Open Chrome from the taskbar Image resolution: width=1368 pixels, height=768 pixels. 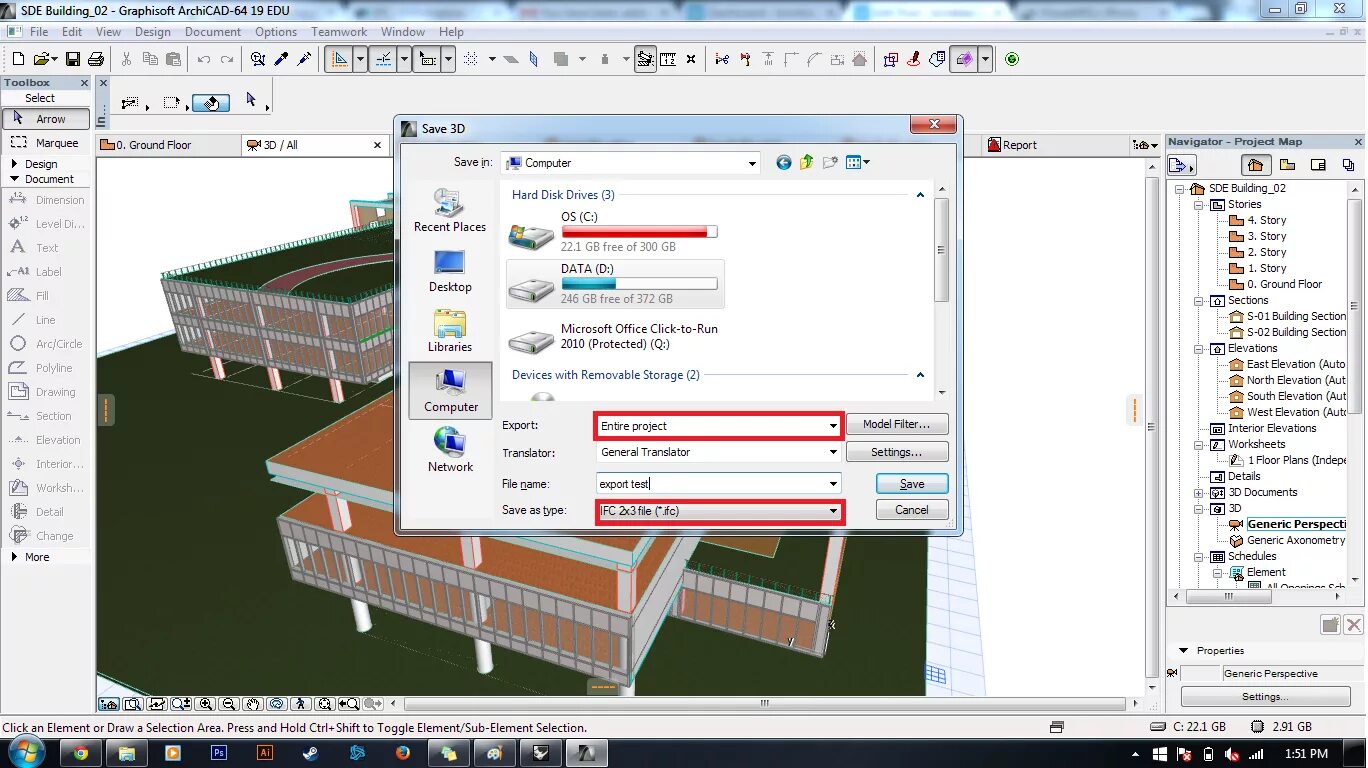(80, 753)
